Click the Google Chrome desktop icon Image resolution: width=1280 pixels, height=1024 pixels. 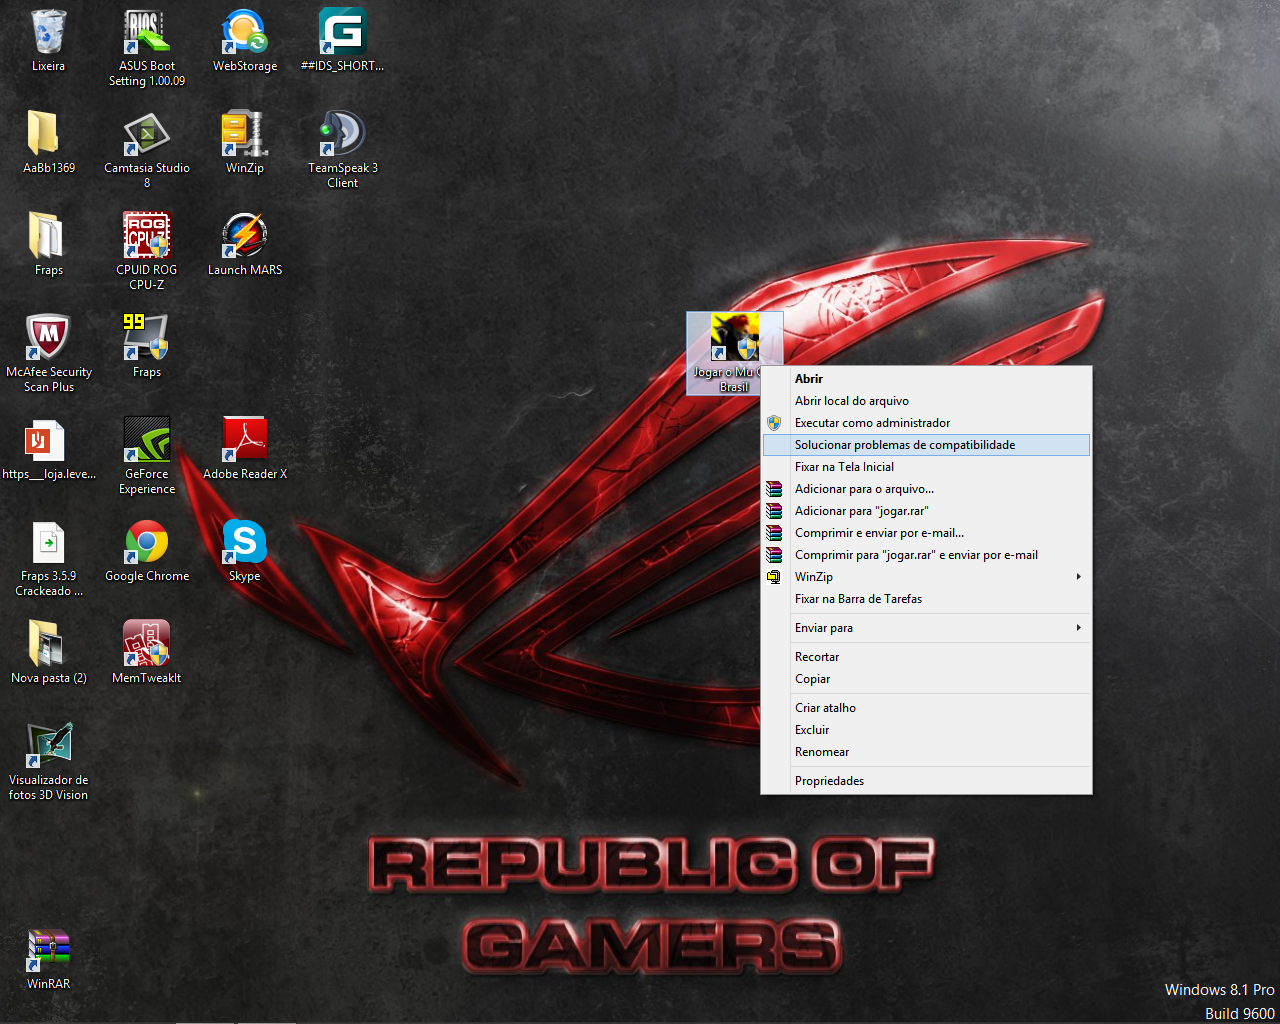pos(147,543)
